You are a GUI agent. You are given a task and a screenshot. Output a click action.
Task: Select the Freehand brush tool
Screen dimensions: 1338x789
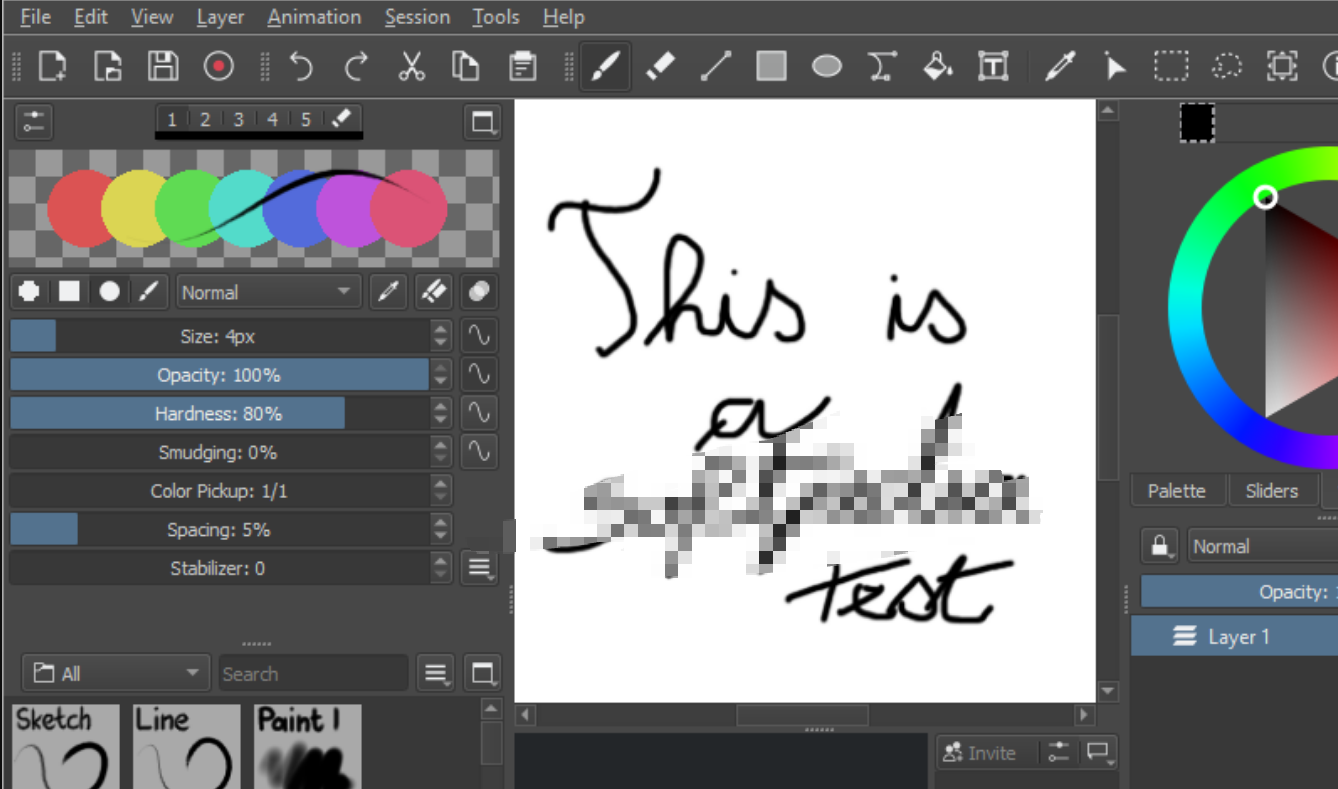(604, 66)
